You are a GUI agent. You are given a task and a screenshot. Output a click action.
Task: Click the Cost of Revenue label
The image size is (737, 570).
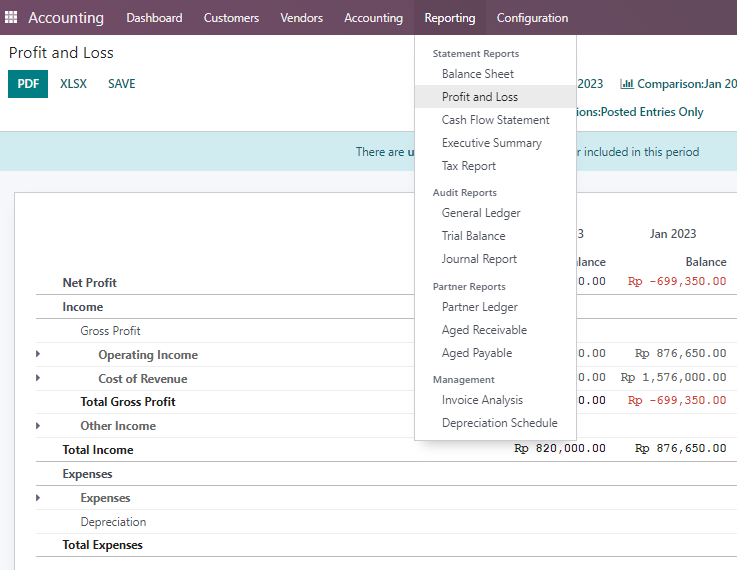click(143, 379)
